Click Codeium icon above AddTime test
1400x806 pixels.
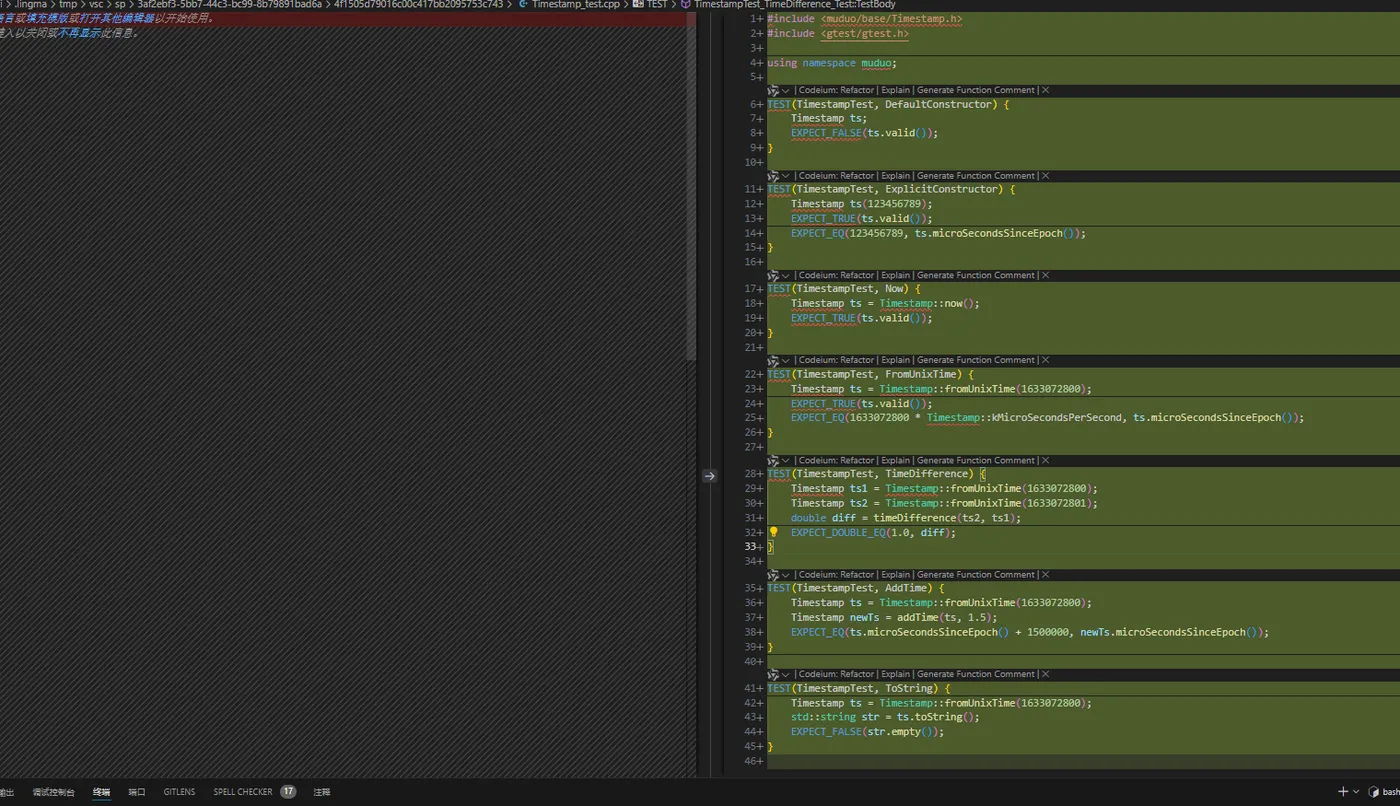tap(773, 574)
